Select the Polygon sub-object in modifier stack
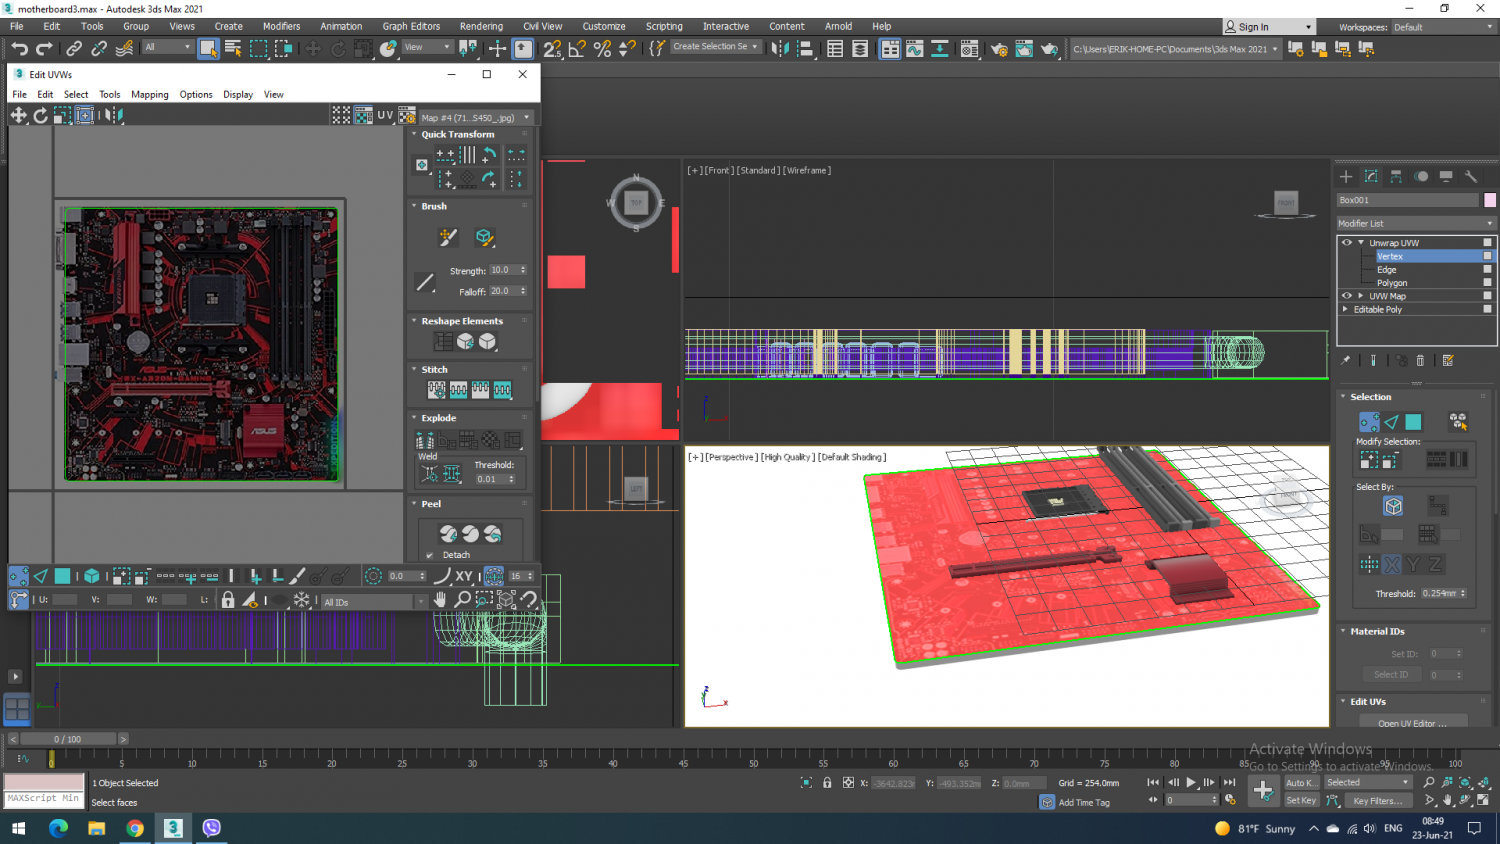Image resolution: width=1500 pixels, height=844 pixels. point(1392,283)
